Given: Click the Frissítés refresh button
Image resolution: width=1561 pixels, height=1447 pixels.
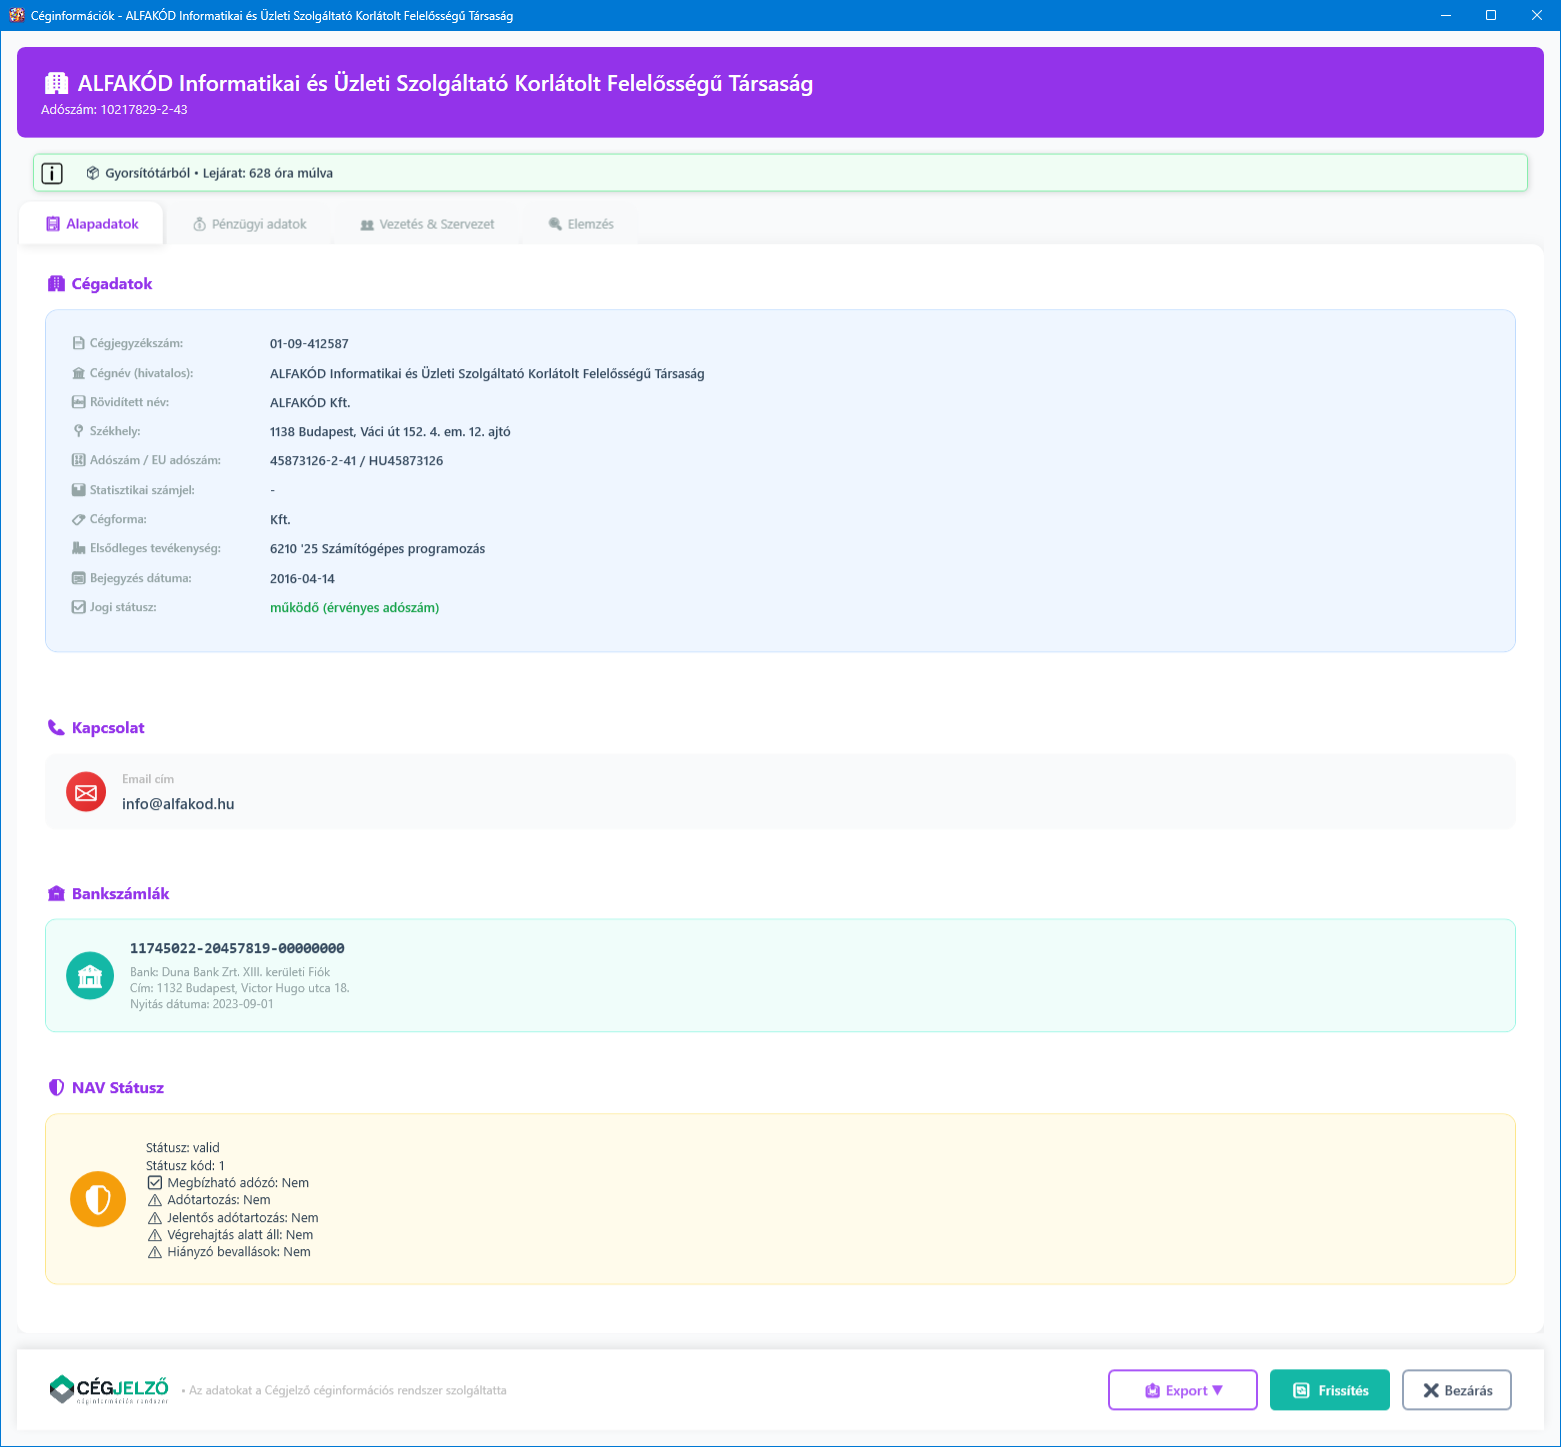Looking at the screenshot, I should (x=1329, y=1390).
